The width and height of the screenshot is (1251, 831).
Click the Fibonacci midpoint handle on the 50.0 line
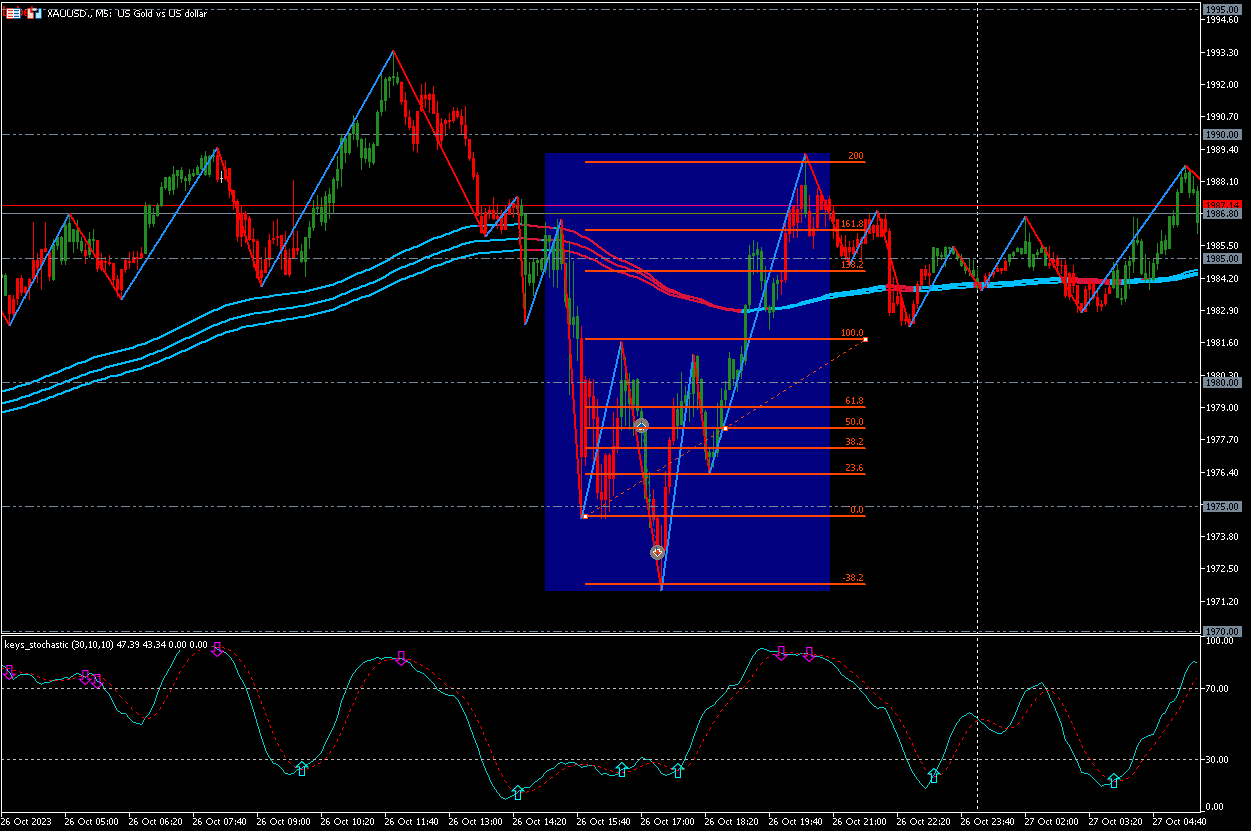(x=724, y=428)
